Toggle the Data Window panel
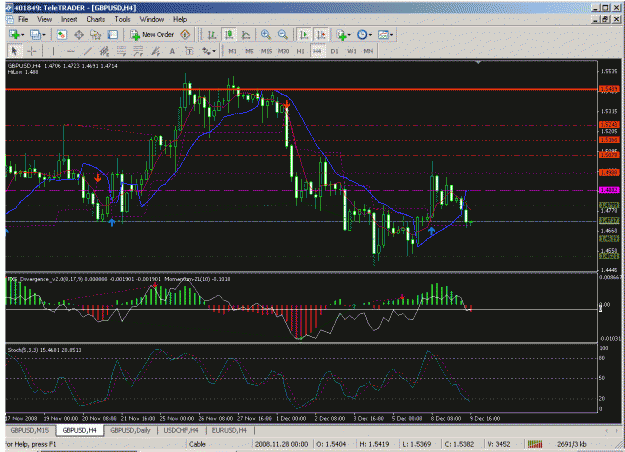This screenshot has width=625, height=452. [x=79, y=35]
